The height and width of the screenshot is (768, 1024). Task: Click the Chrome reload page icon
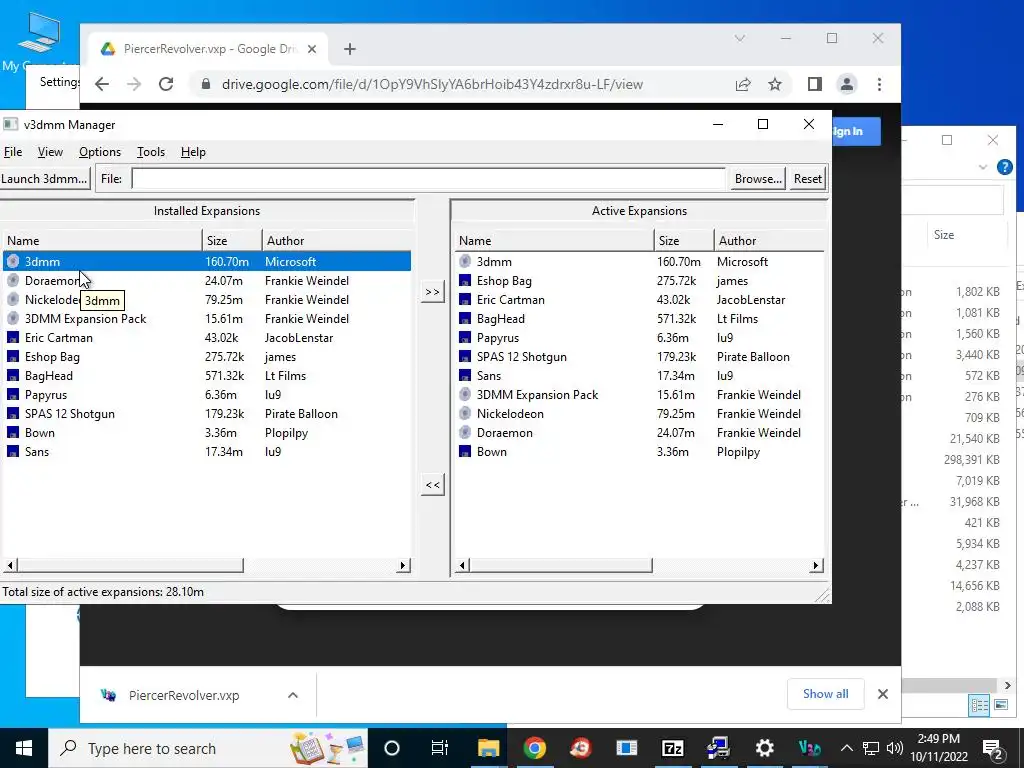pyautogui.click(x=166, y=84)
